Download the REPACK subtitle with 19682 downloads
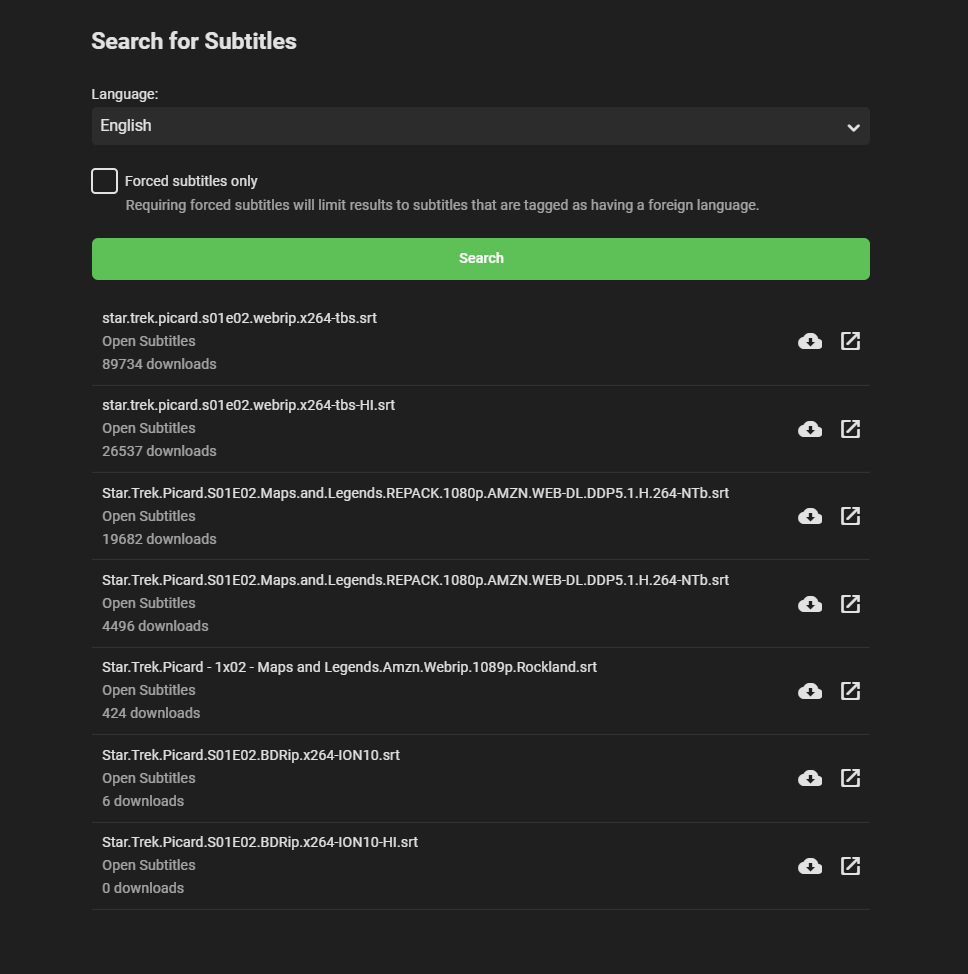Viewport: 968px width, 974px height. click(x=810, y=516)
